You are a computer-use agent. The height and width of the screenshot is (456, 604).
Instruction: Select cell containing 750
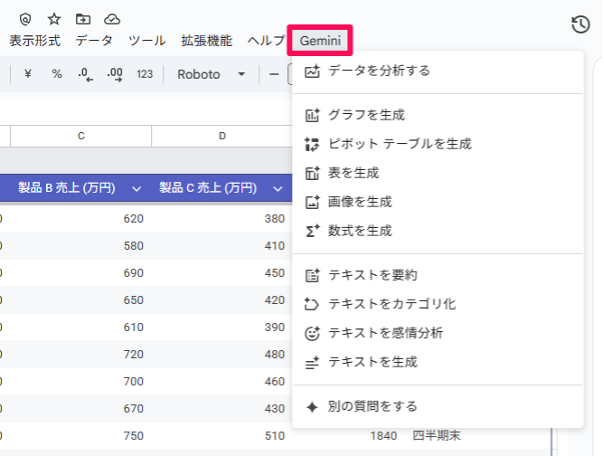tap(81, 436)
